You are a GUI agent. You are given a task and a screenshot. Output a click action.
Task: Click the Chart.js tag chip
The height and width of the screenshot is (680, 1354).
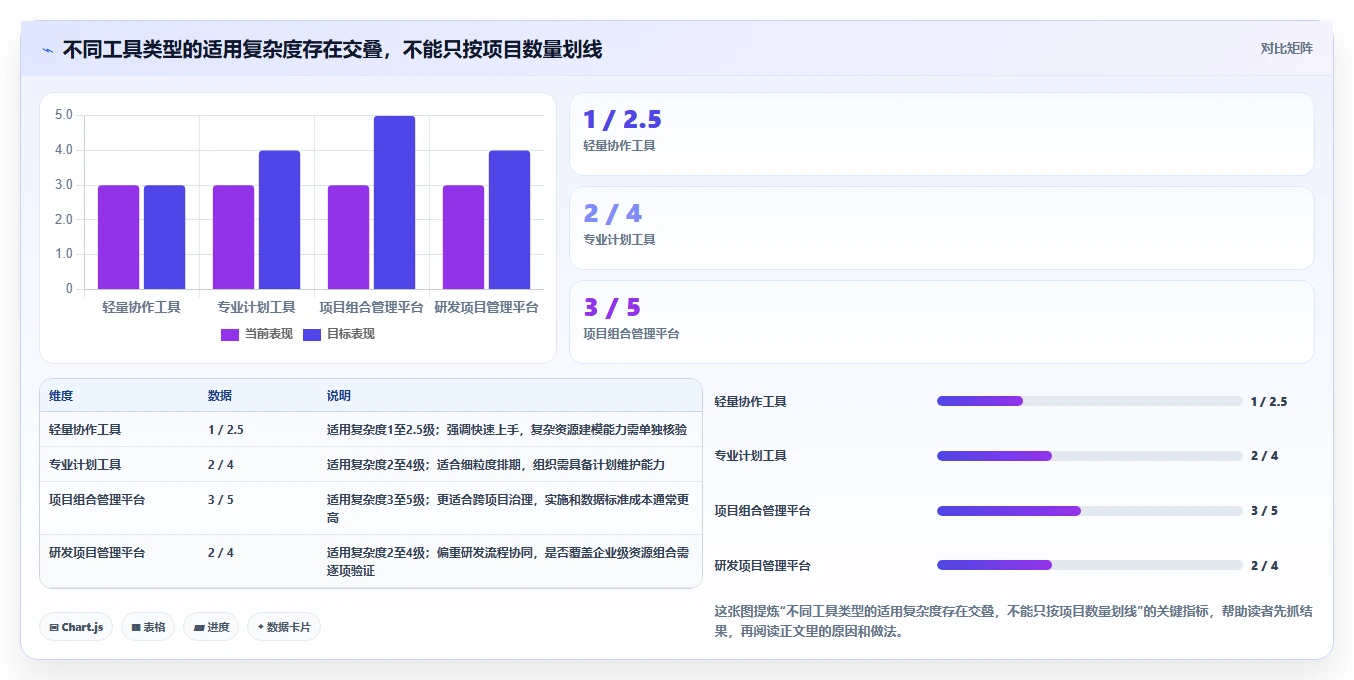click(x=77, y=627)
